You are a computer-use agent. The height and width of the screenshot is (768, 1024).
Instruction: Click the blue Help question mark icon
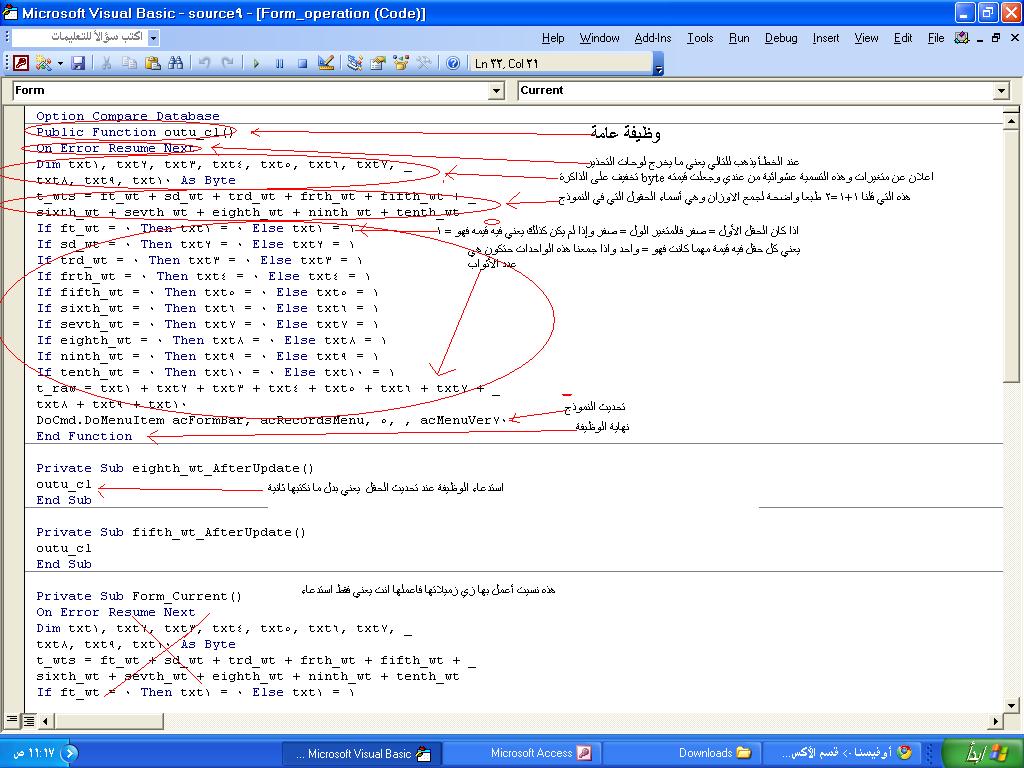tap(453, 63)
